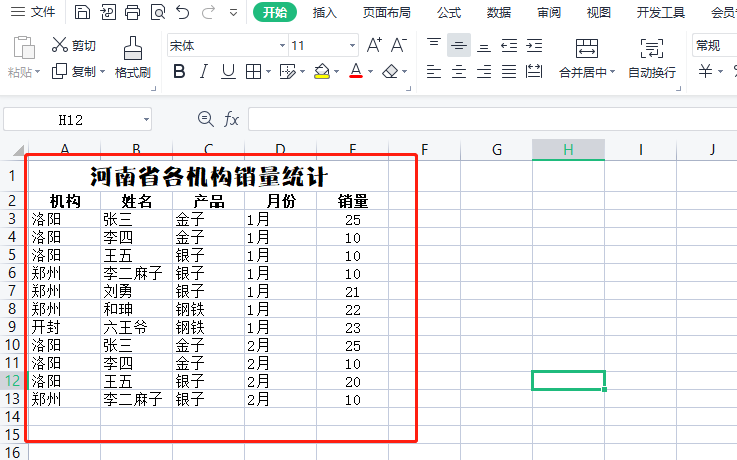Select column H header

(x=568, y=150)
